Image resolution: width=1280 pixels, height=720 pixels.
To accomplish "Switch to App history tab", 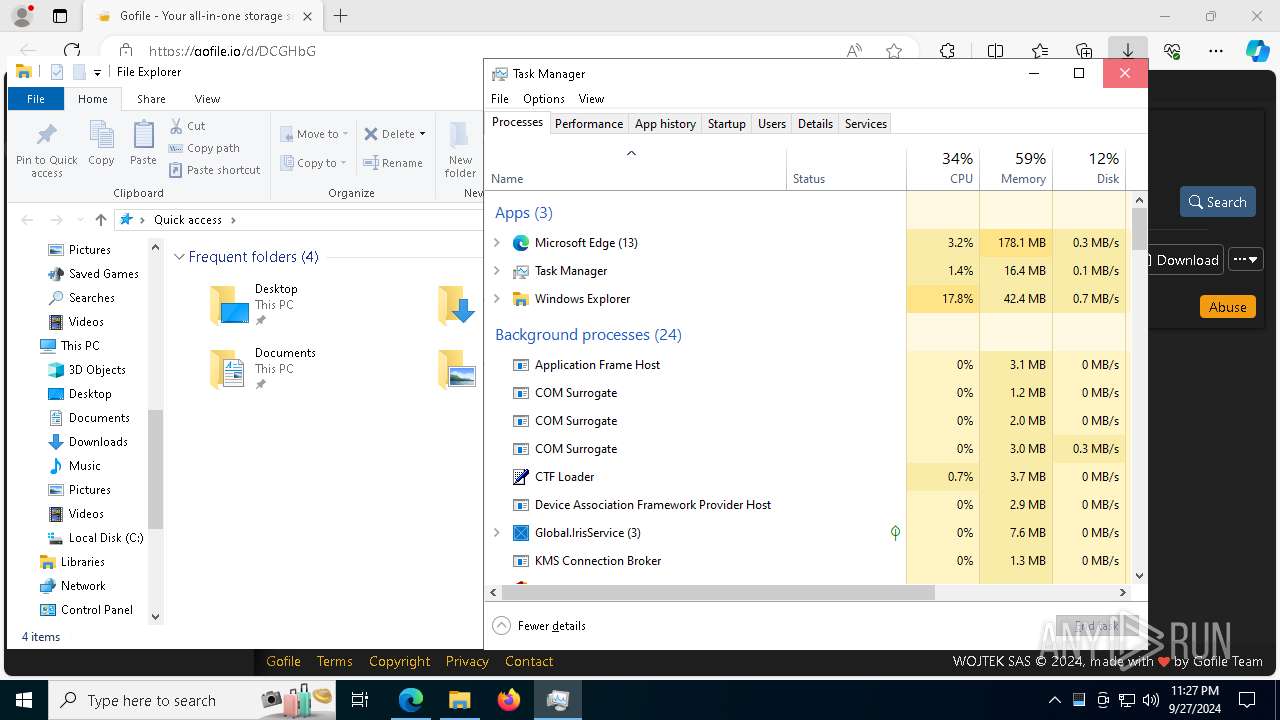I will coord(665,124).
